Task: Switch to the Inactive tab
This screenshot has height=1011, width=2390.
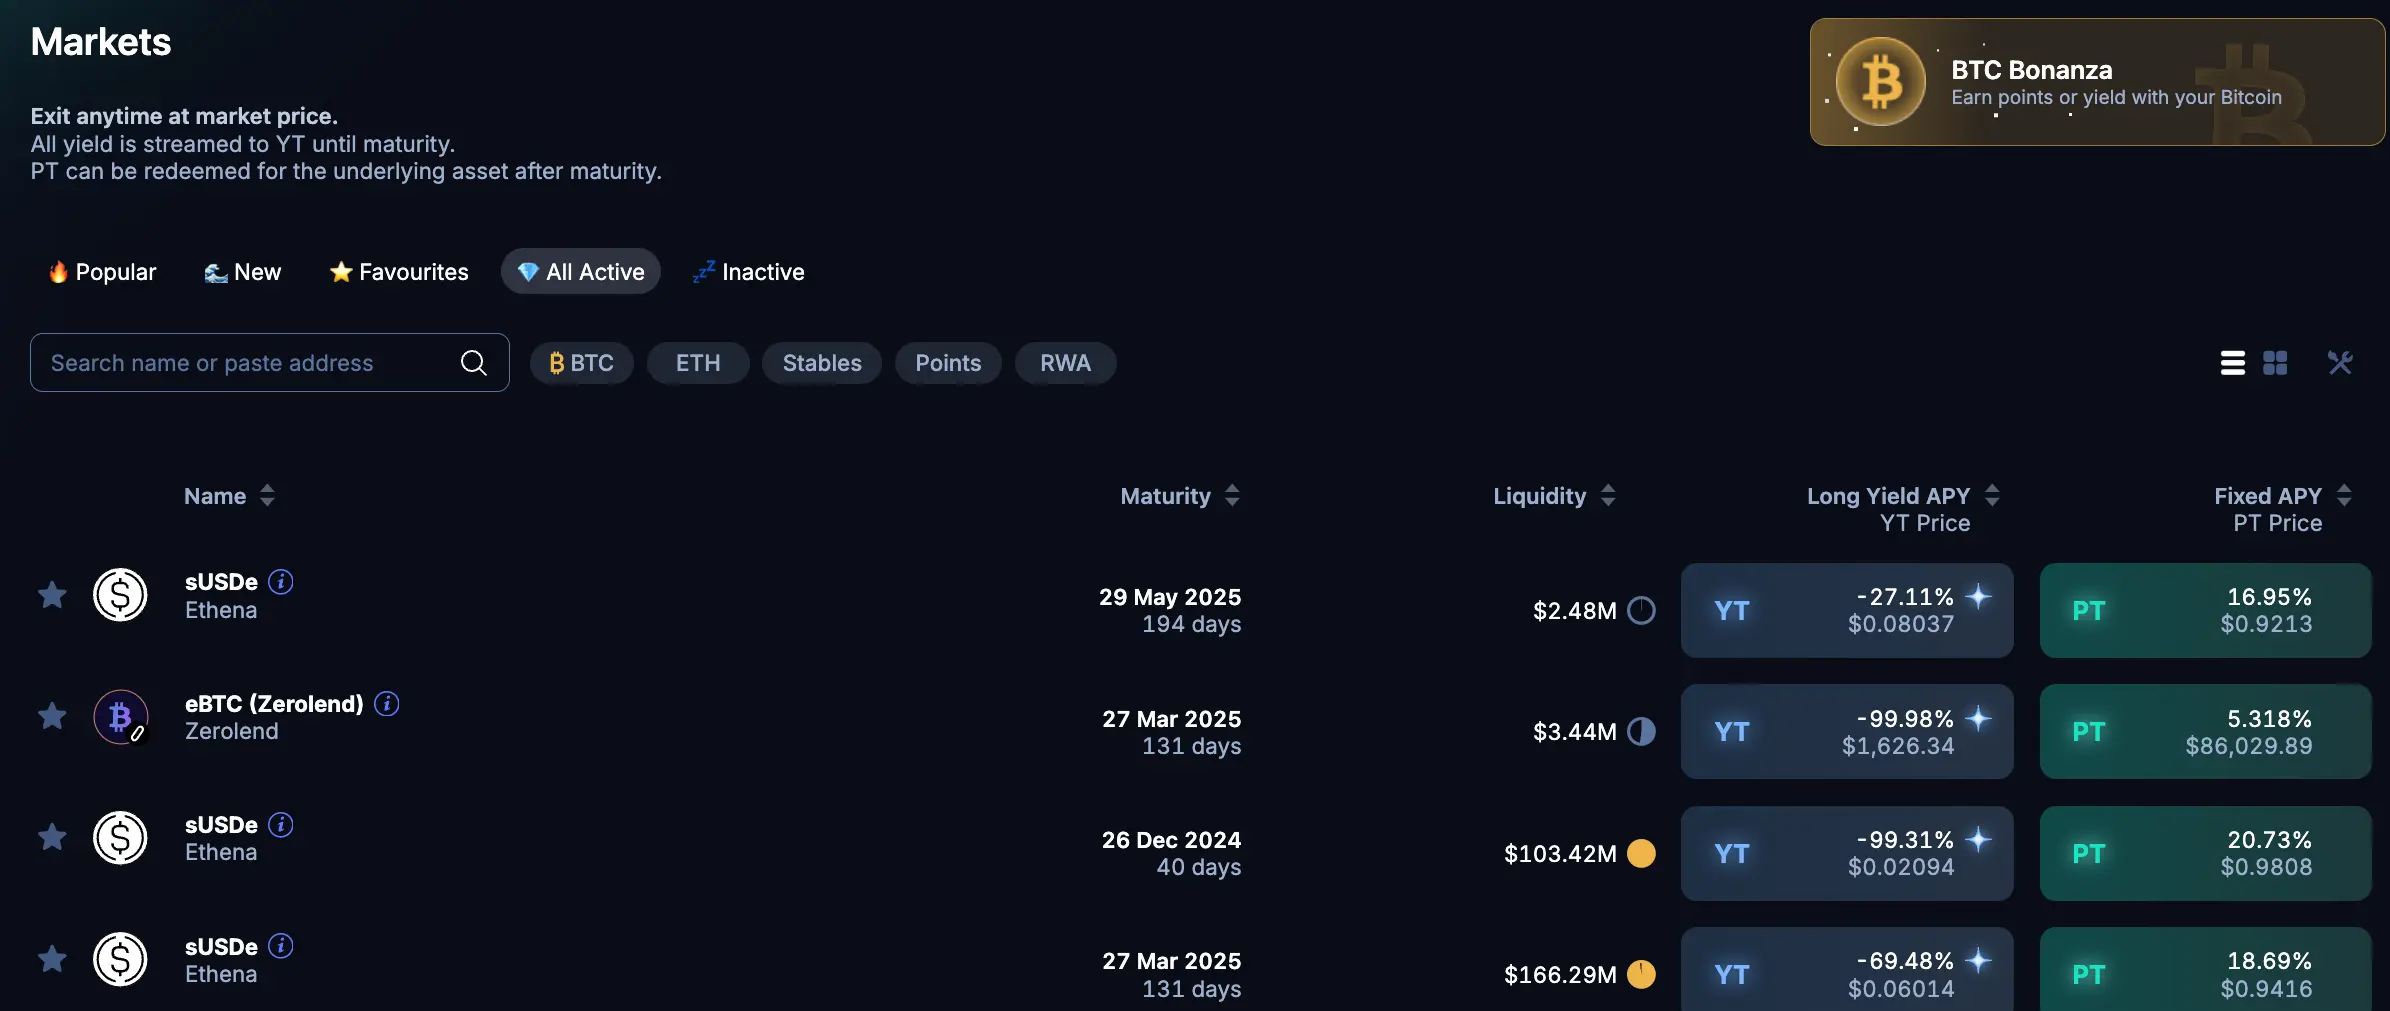Action: click(749, 272)
